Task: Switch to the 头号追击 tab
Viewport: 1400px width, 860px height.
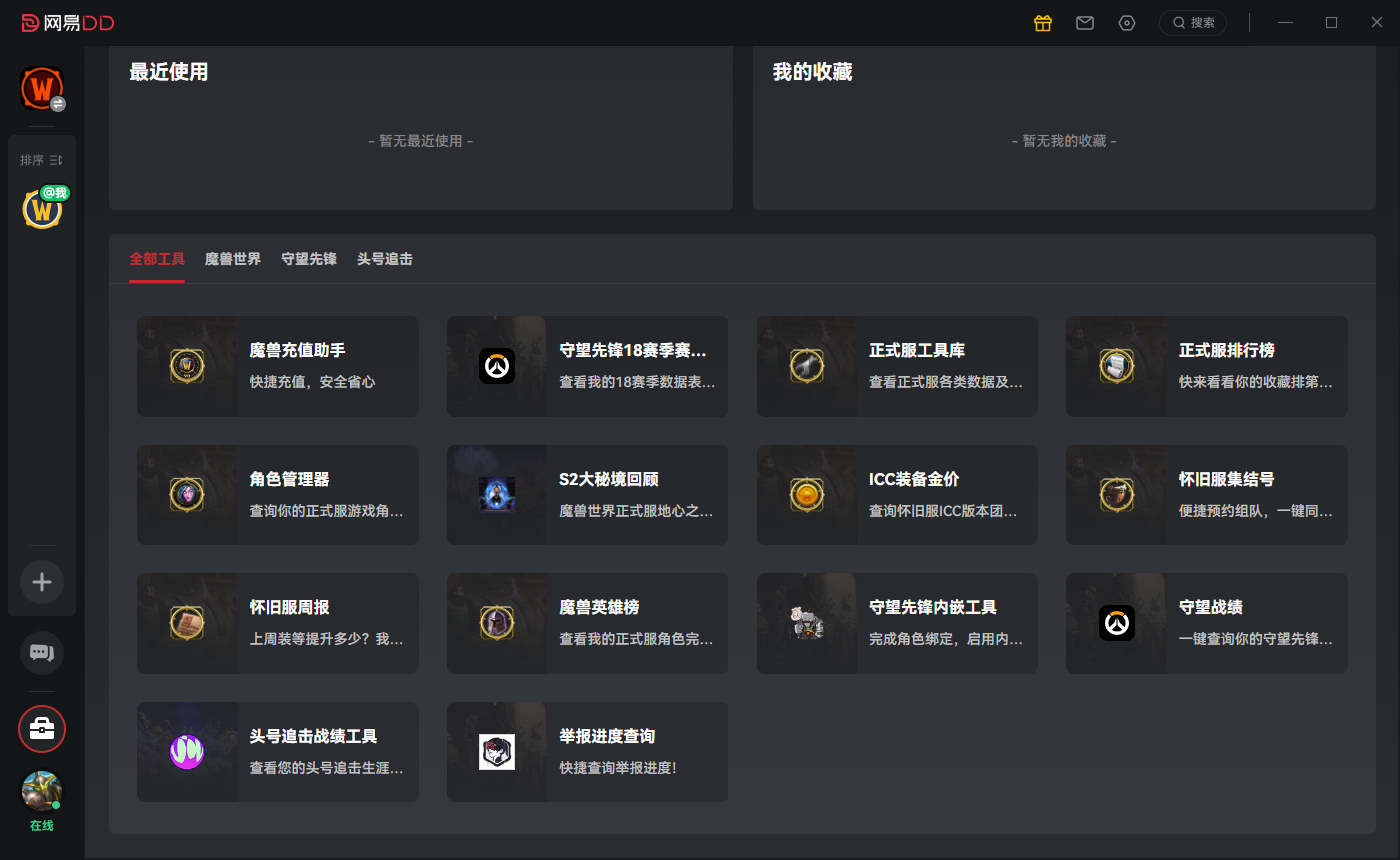Action: [x=385, y=259]
